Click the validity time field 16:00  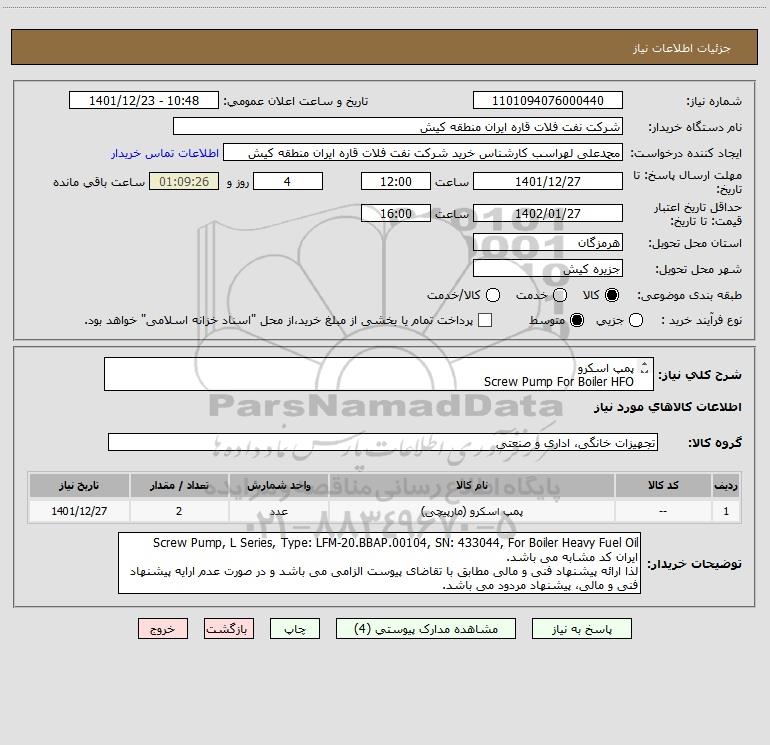[x=396, y=213]
